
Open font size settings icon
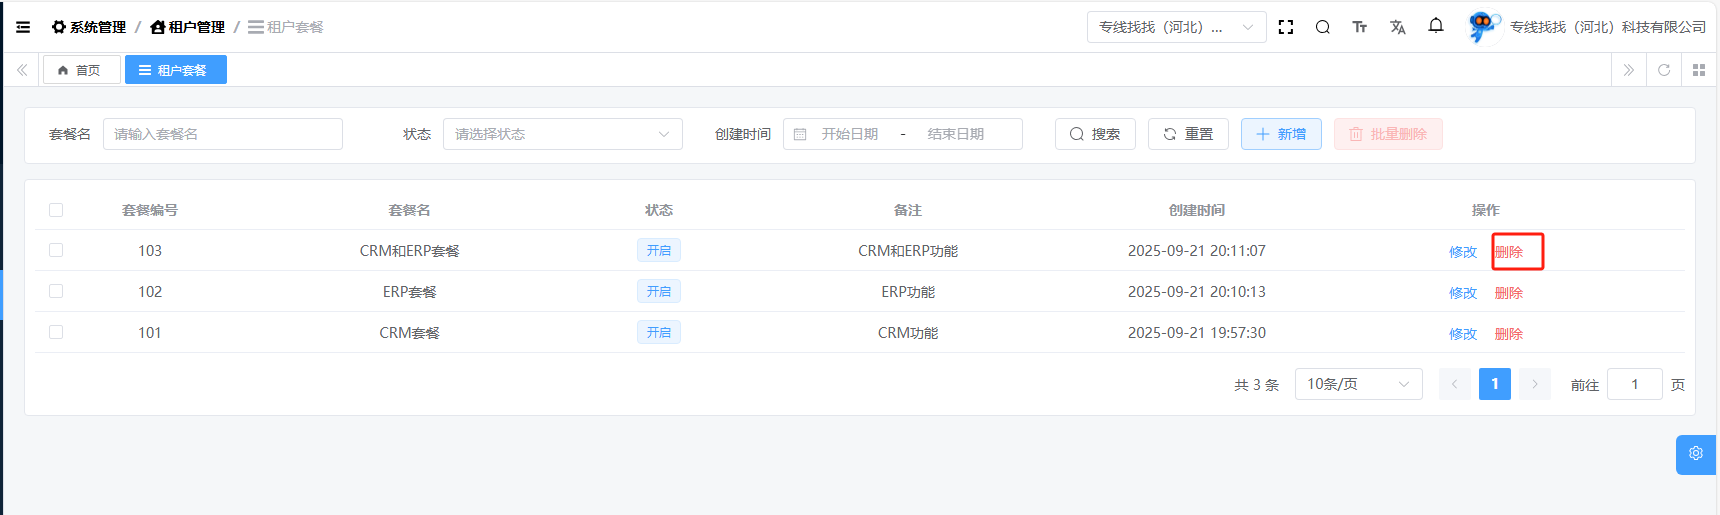coord(1359,27)
